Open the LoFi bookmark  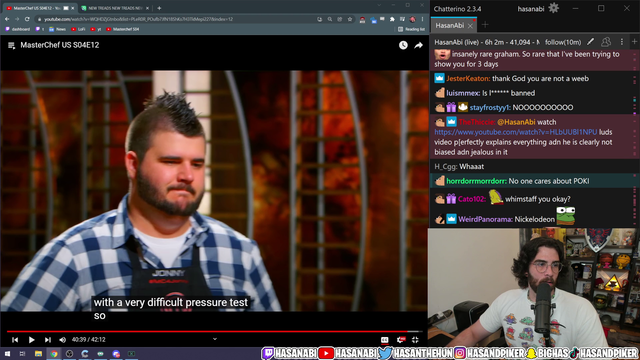(x=78, y=29)
